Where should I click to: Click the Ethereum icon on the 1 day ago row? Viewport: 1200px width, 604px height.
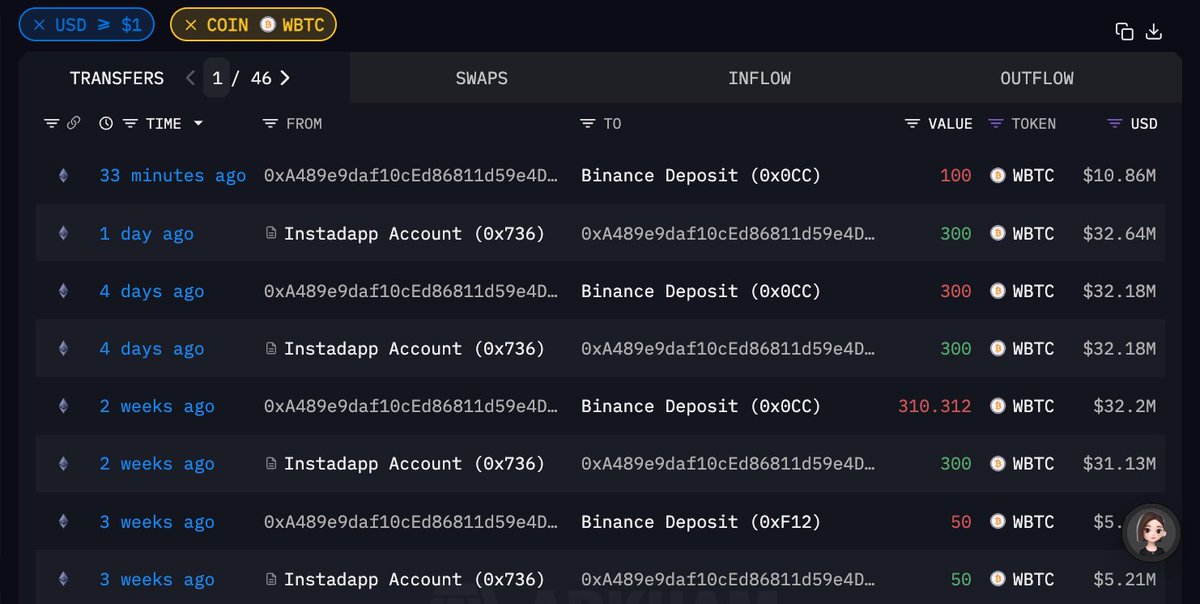click(64, 234)
